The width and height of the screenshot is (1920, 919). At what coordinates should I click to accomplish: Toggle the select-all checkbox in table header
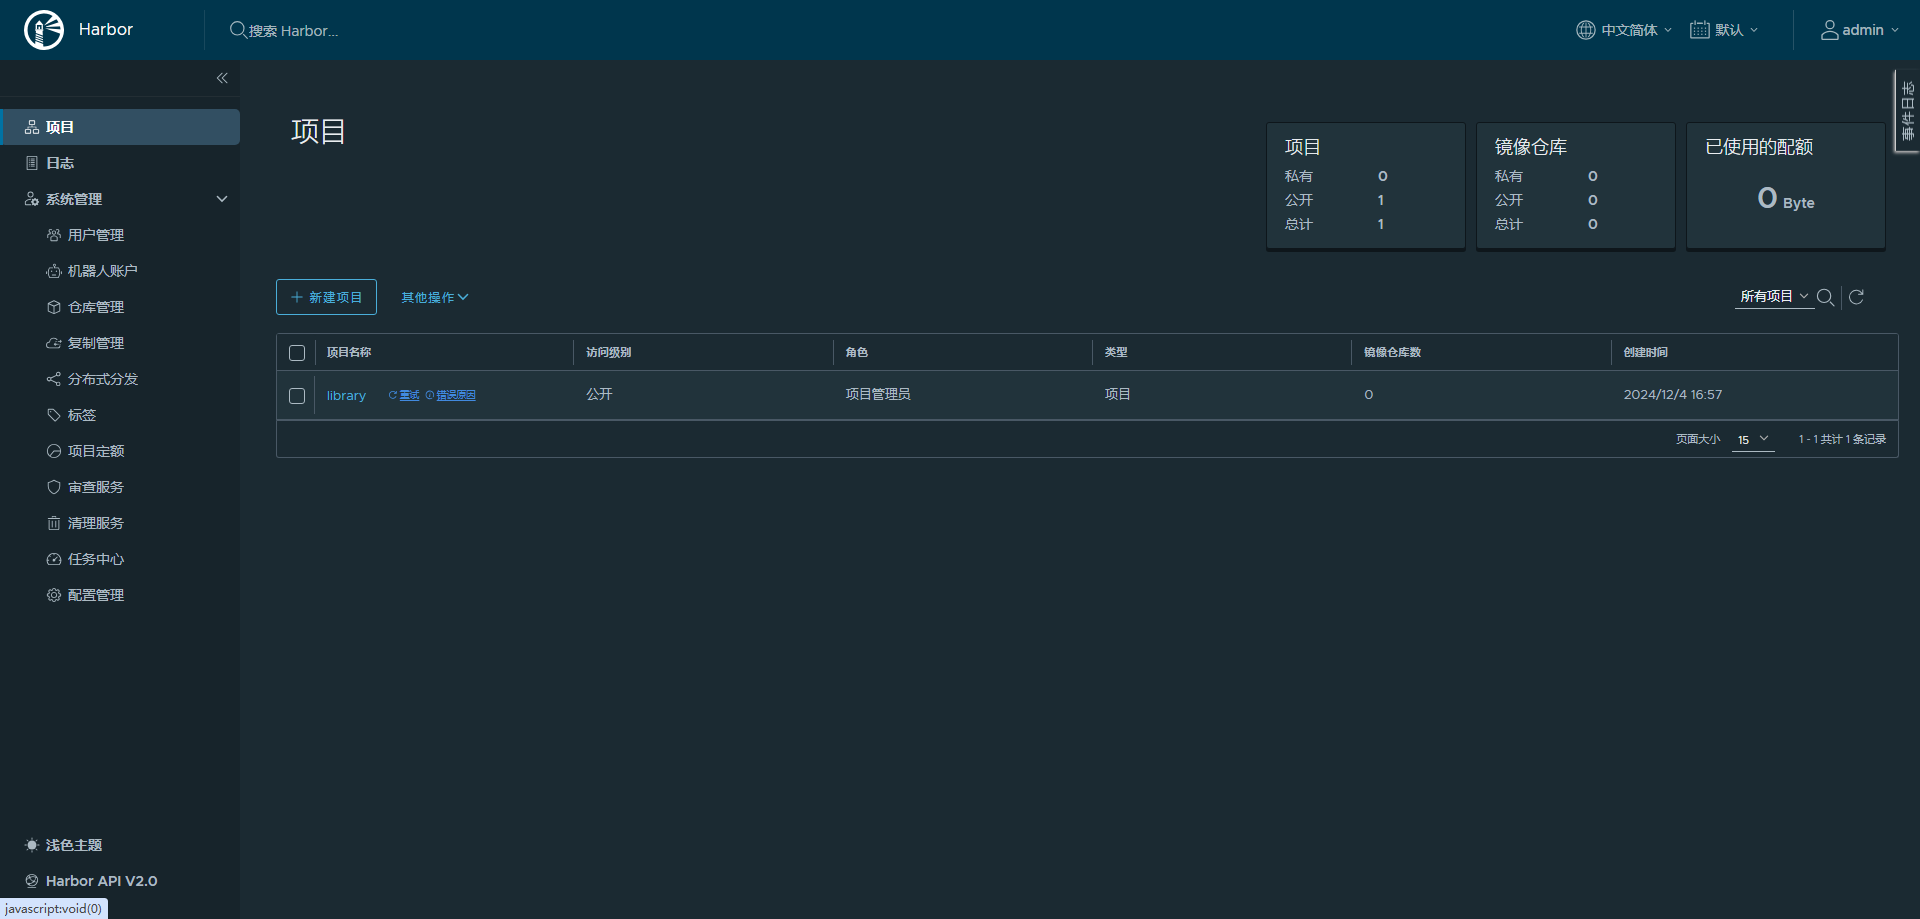coord(297,353)
